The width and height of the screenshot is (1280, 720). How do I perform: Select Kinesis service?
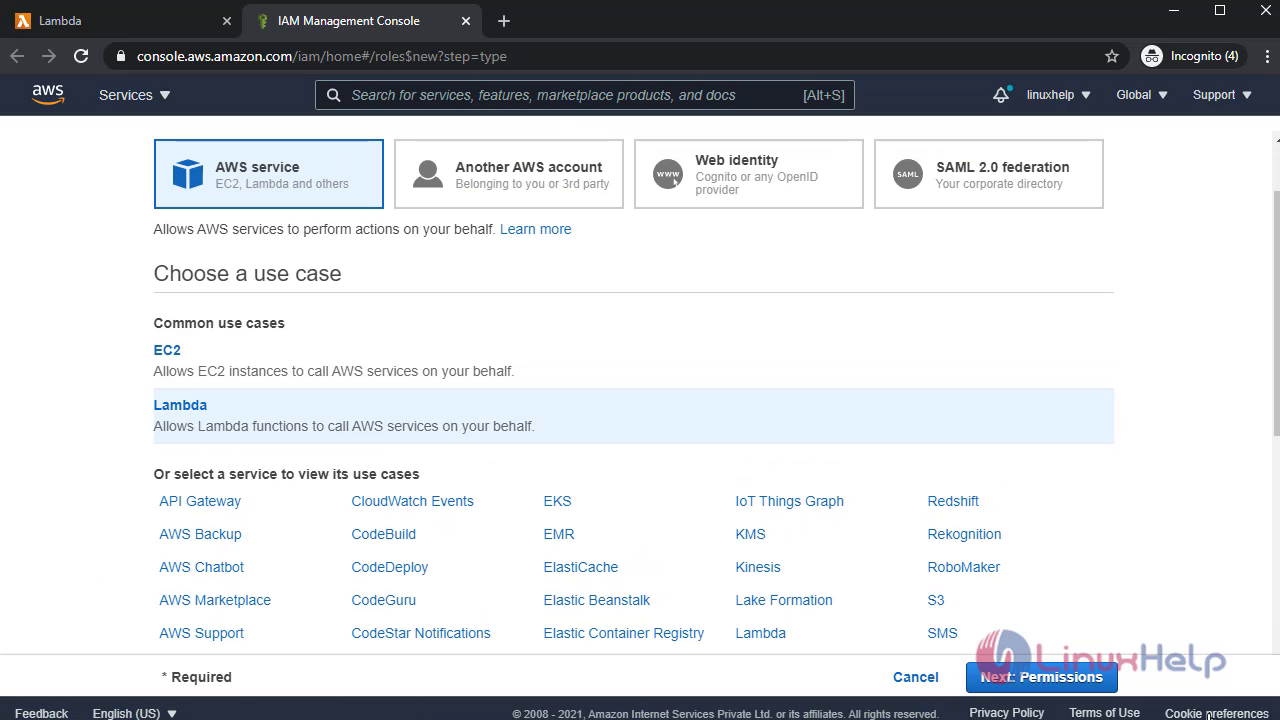pos(758,567)
